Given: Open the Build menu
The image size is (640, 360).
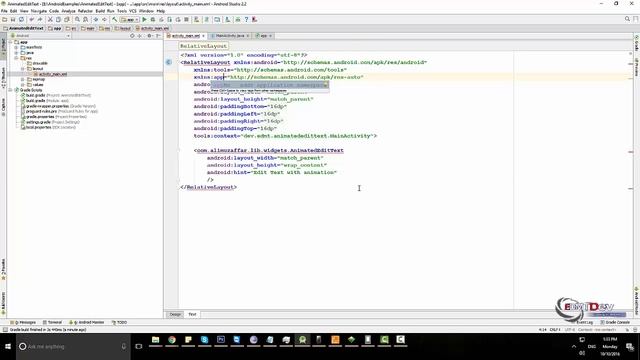Looking at the screenshot, I should click(100, 11).
